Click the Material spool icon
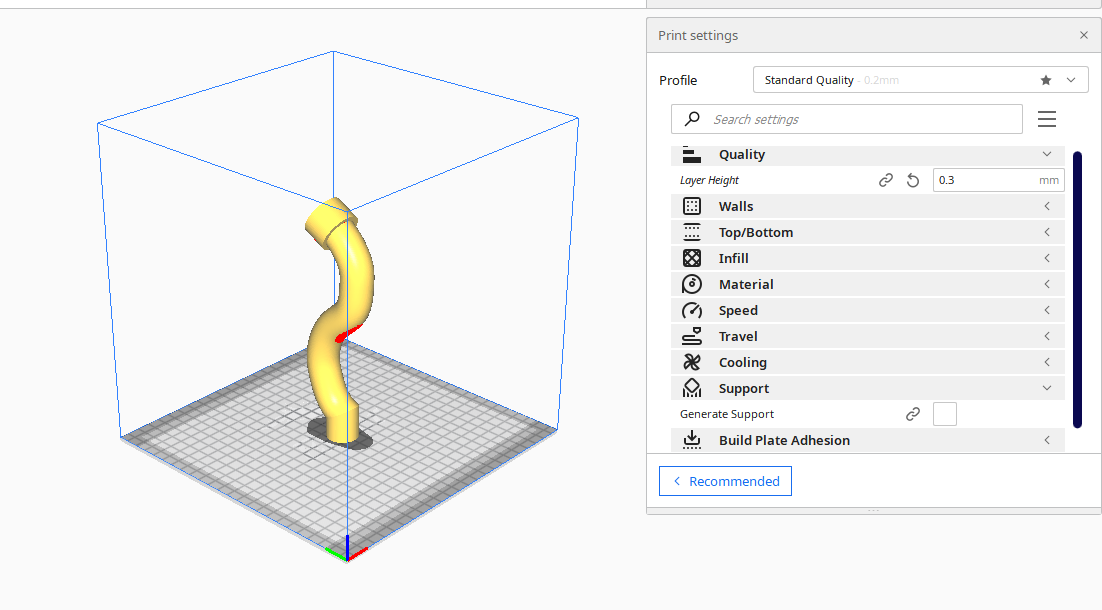Screen dimensions: 1102x610 (692, 285)
